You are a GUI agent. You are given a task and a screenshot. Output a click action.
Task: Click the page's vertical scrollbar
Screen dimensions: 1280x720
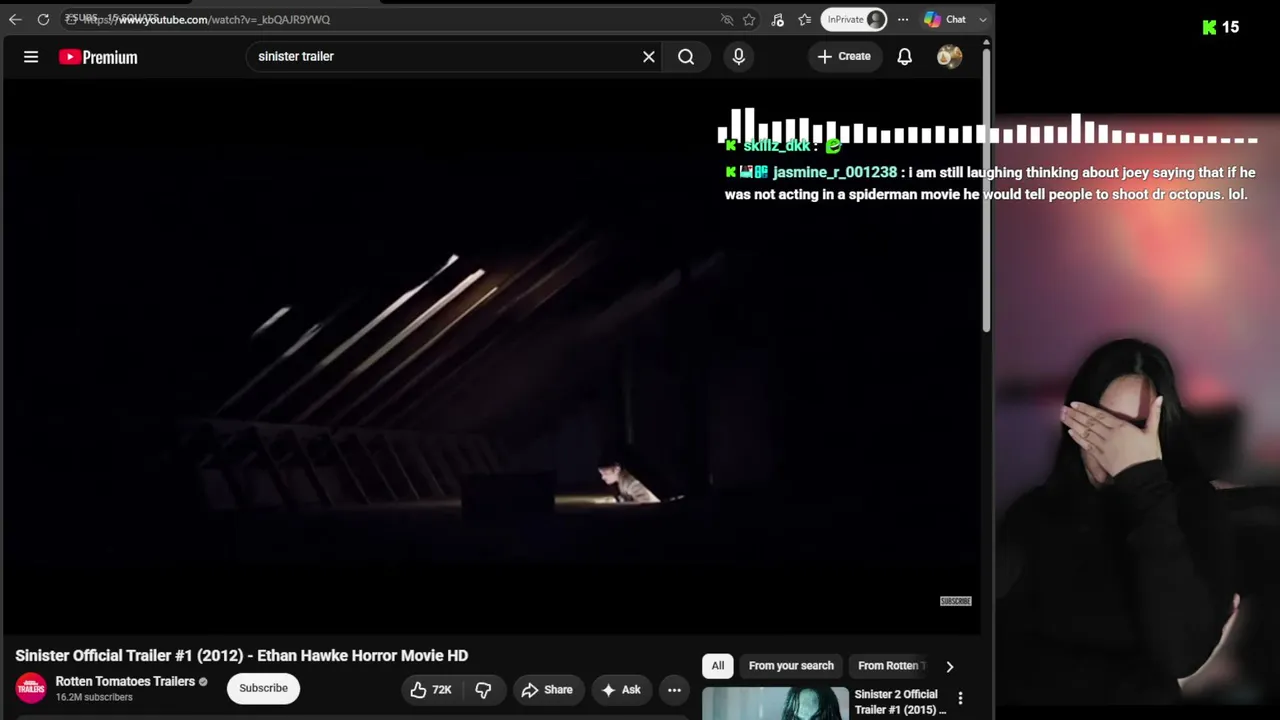point(987,190)
